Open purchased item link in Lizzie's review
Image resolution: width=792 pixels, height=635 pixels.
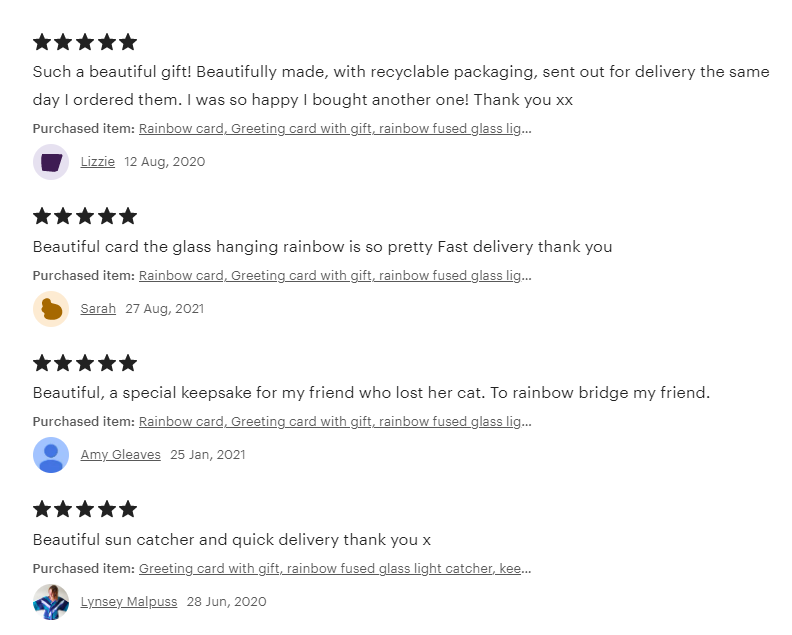335,128
